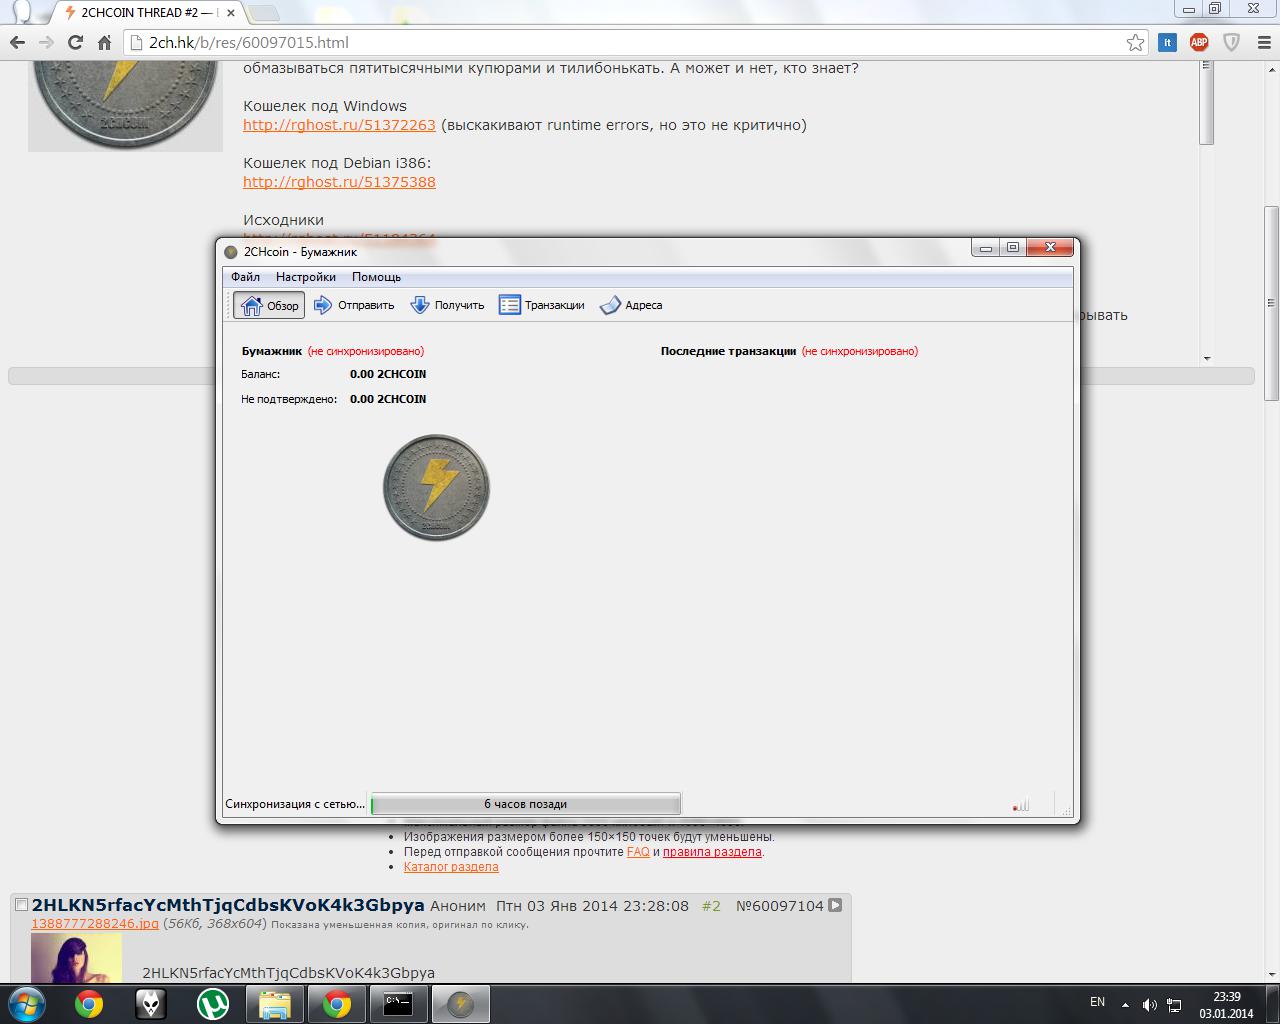Open a new Chrome tab
1280x1024 pixels.
point(263,13)
